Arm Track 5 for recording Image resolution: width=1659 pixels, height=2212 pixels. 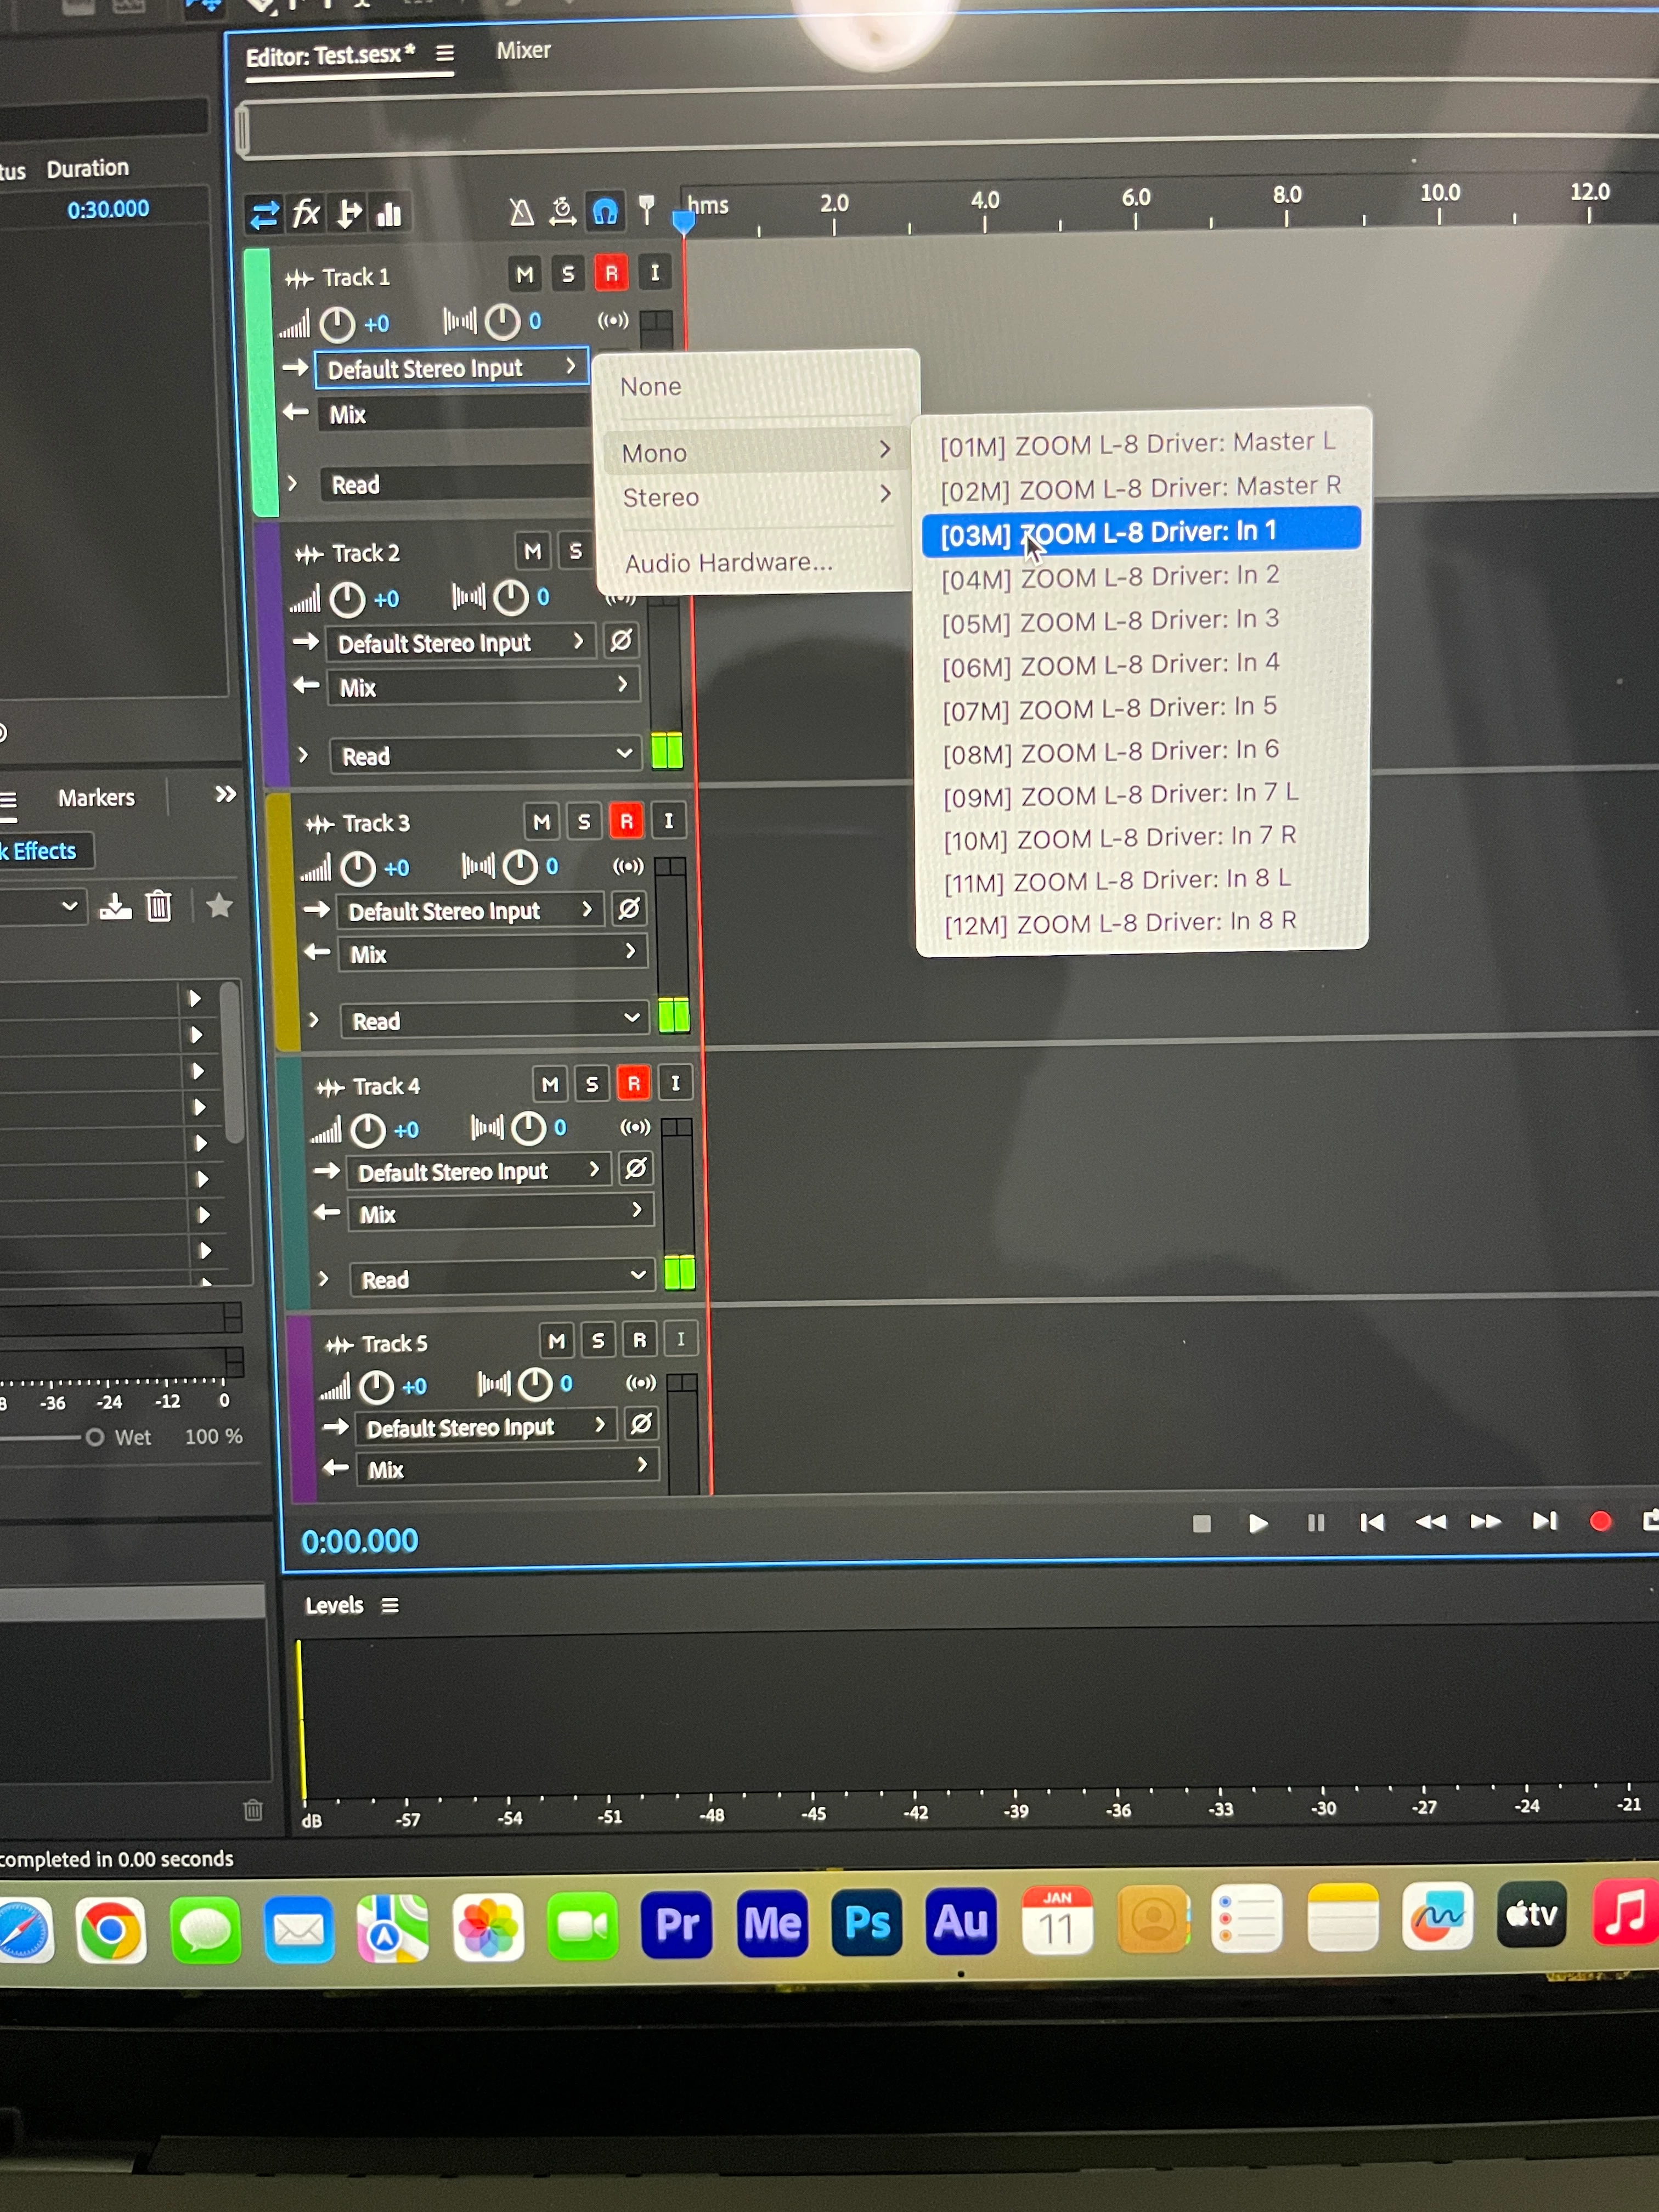point(639,1341)
